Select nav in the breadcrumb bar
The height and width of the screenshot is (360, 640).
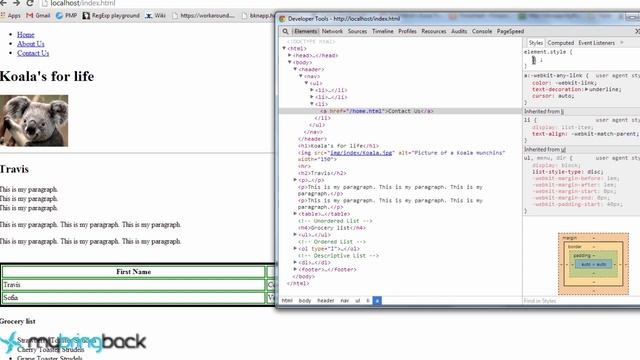(345, 301)
